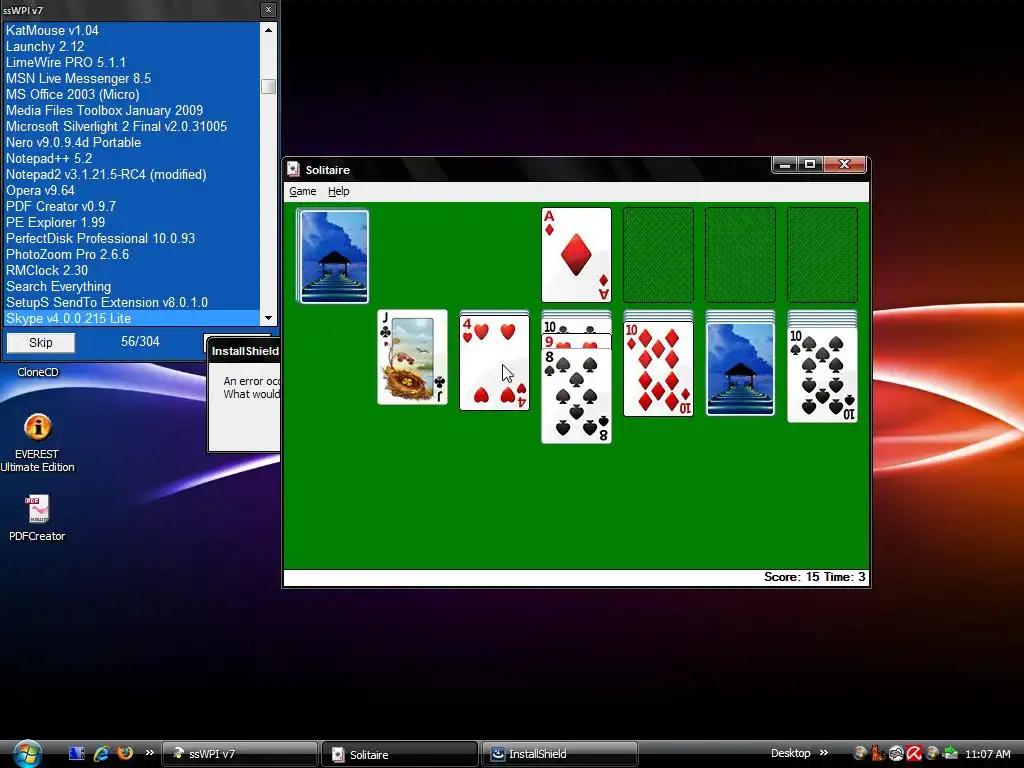Click the Solitaire title bar card icon
The image size is (1024, 768).
[x=294, y=170]
